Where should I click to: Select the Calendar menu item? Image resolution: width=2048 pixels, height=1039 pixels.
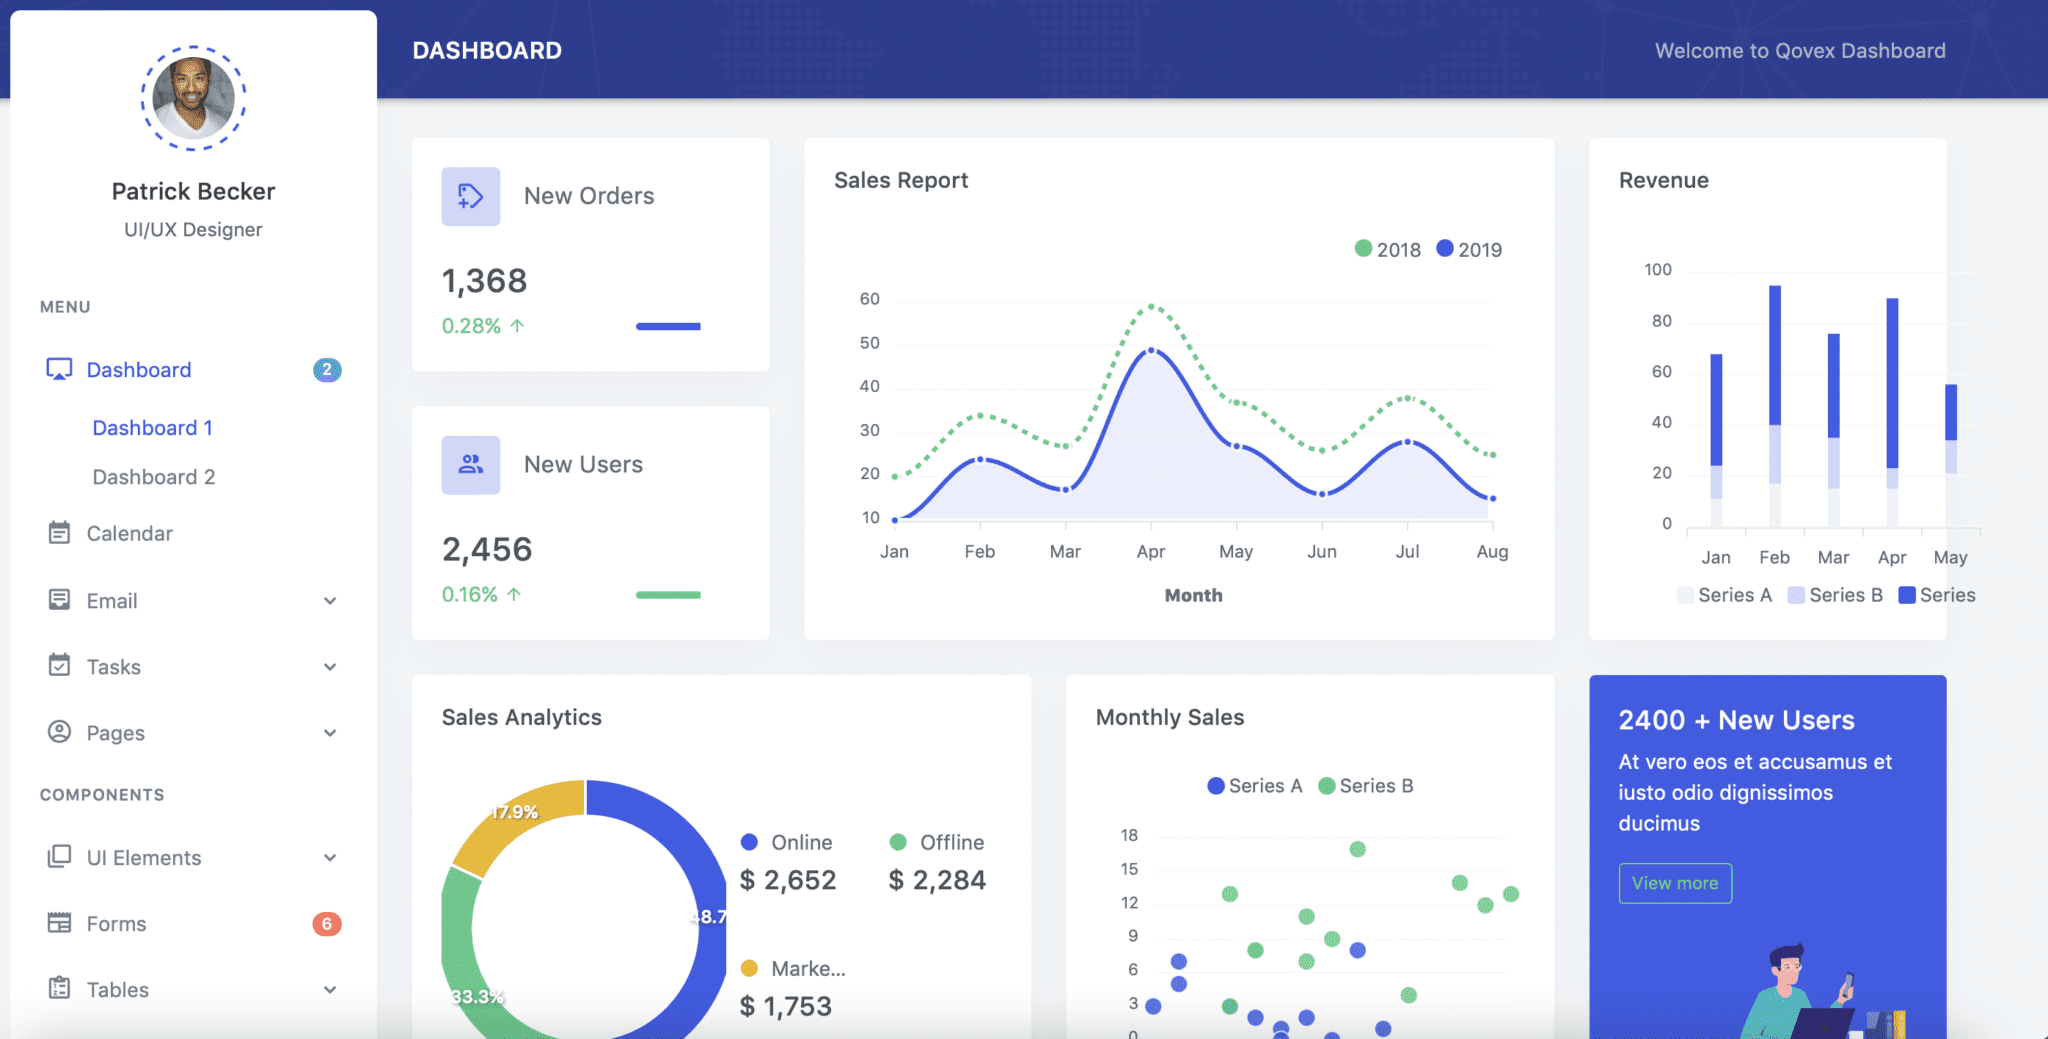(129, 533)
